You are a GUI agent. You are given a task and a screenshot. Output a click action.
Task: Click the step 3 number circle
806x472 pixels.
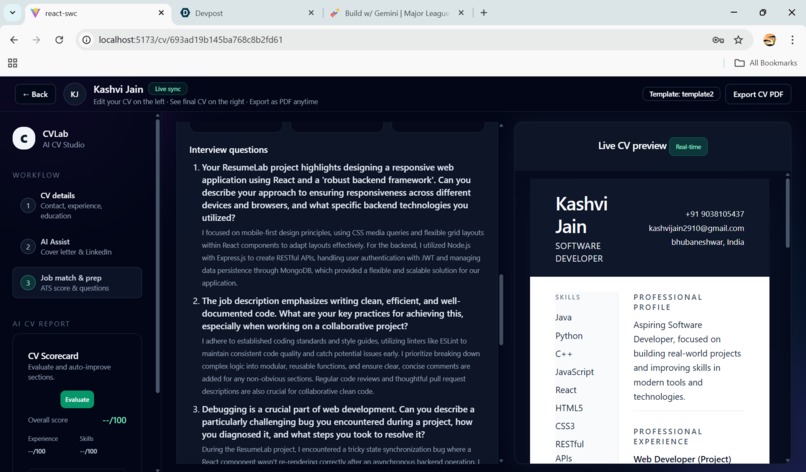tap(28, 283)
